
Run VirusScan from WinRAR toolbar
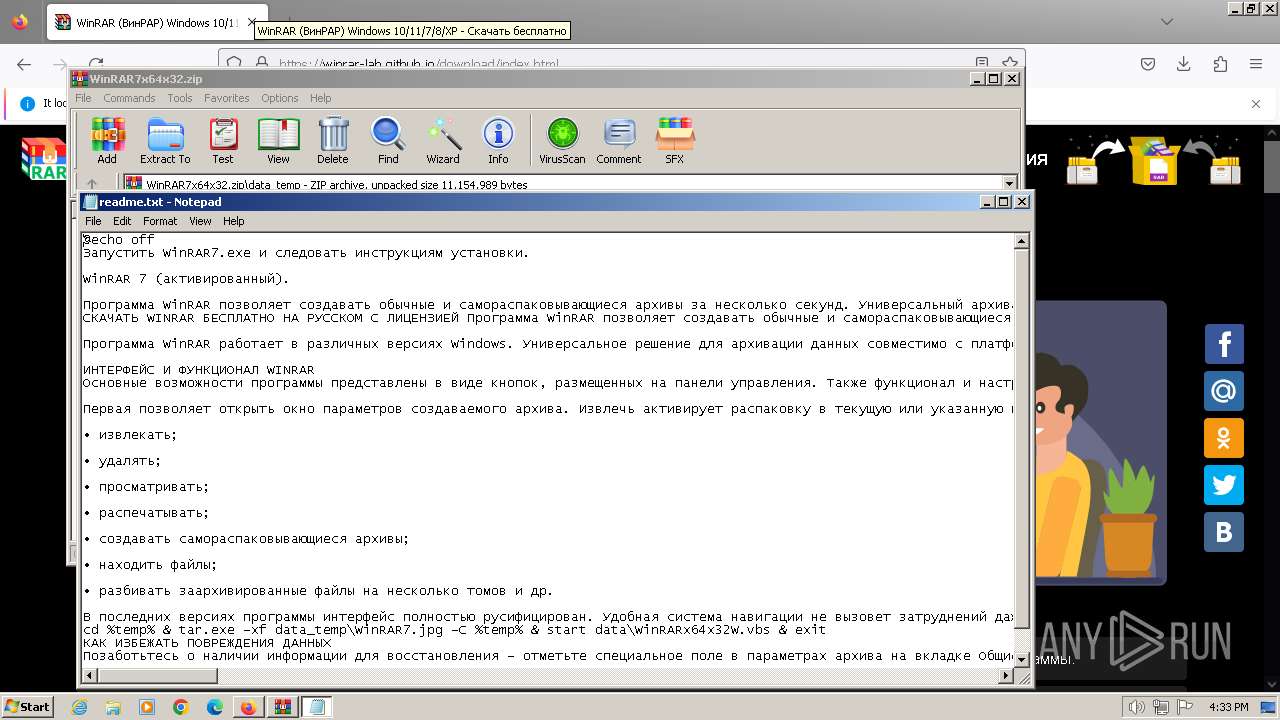click(562, 141)
